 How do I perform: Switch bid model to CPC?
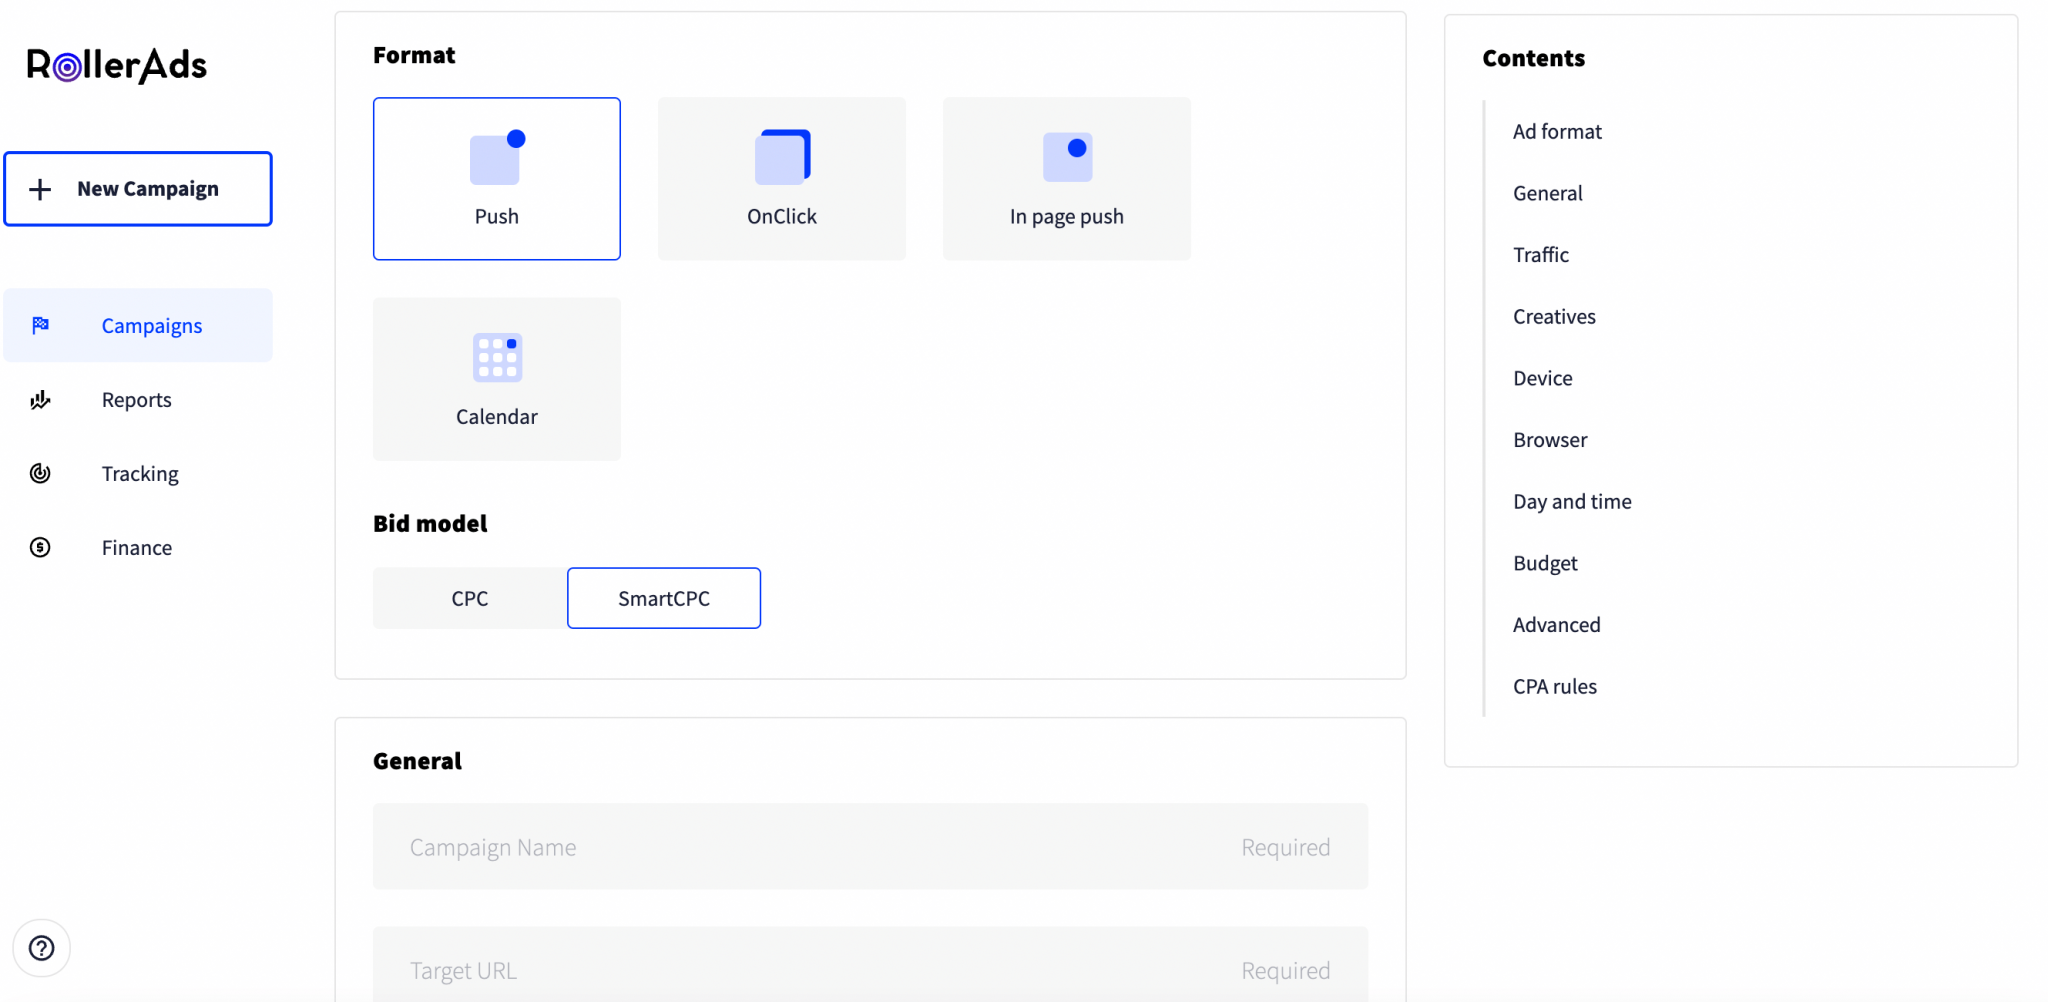pos(468,597)
